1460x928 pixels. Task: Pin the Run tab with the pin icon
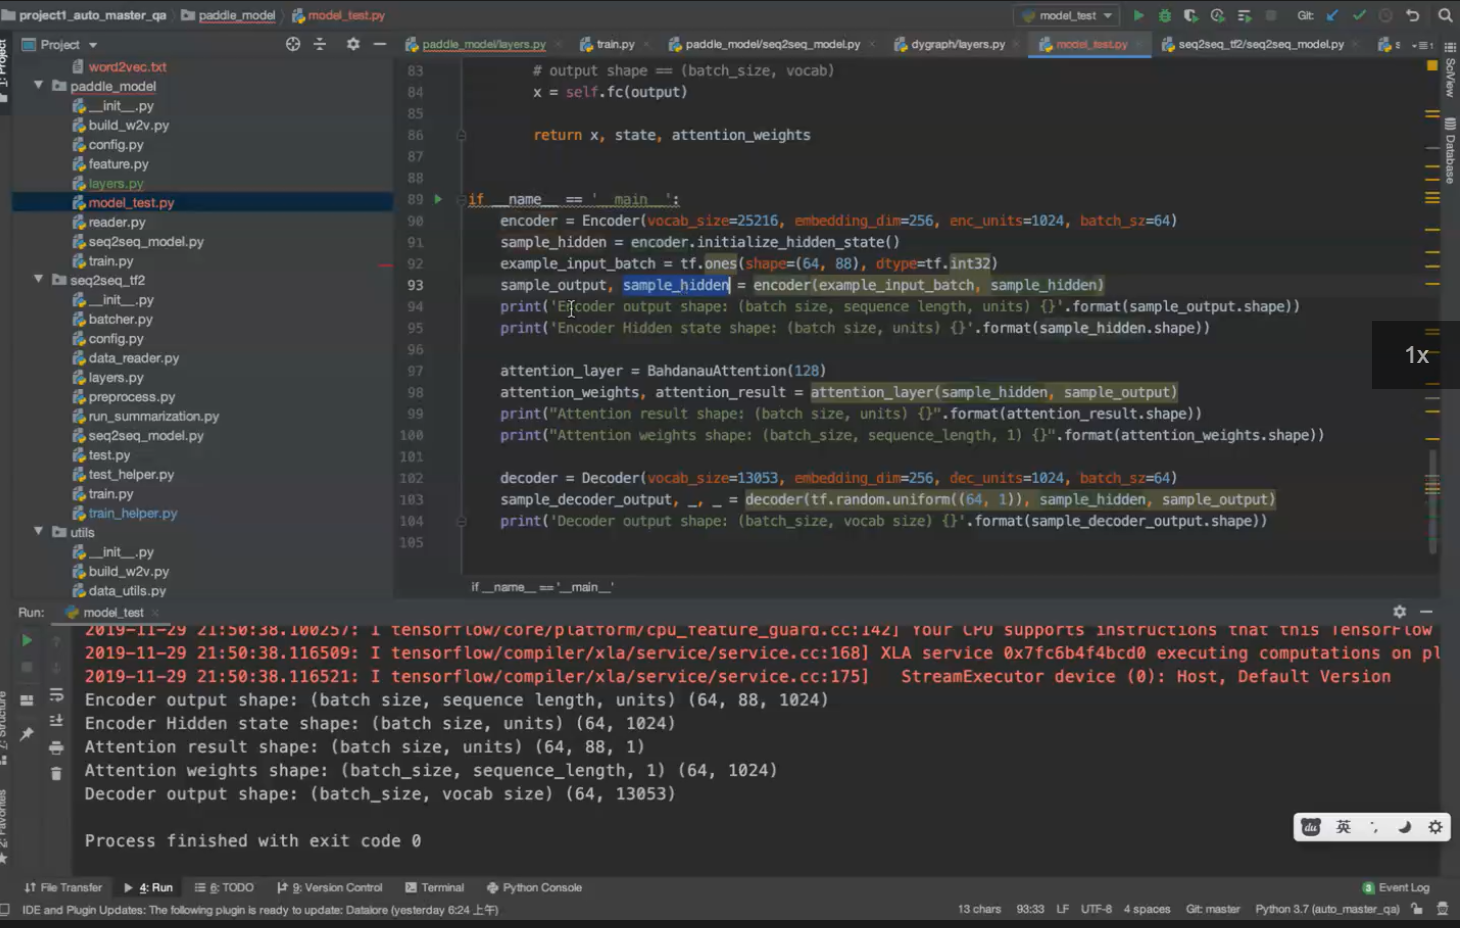[27, 734]
